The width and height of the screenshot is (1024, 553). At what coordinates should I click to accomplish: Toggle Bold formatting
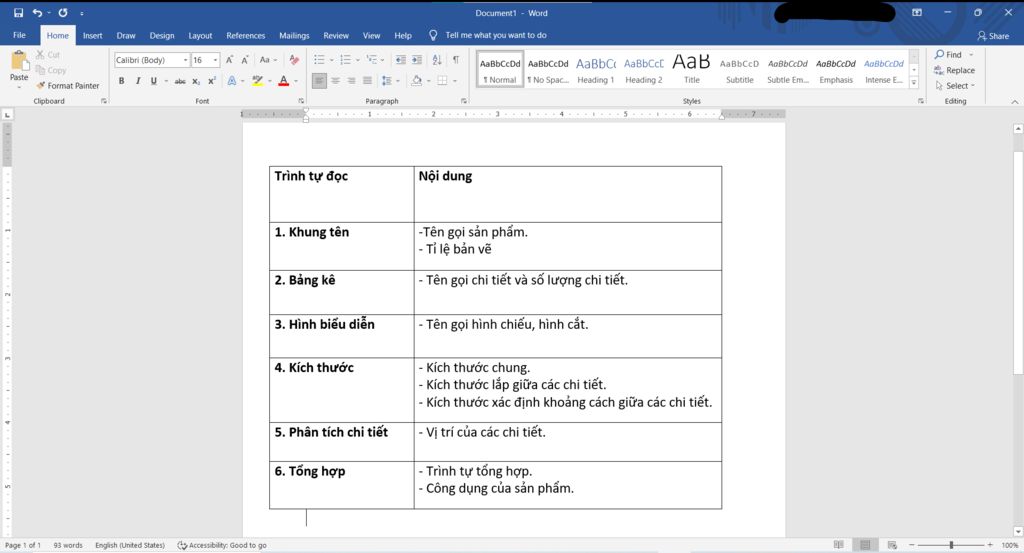click(x=121, y=81)
